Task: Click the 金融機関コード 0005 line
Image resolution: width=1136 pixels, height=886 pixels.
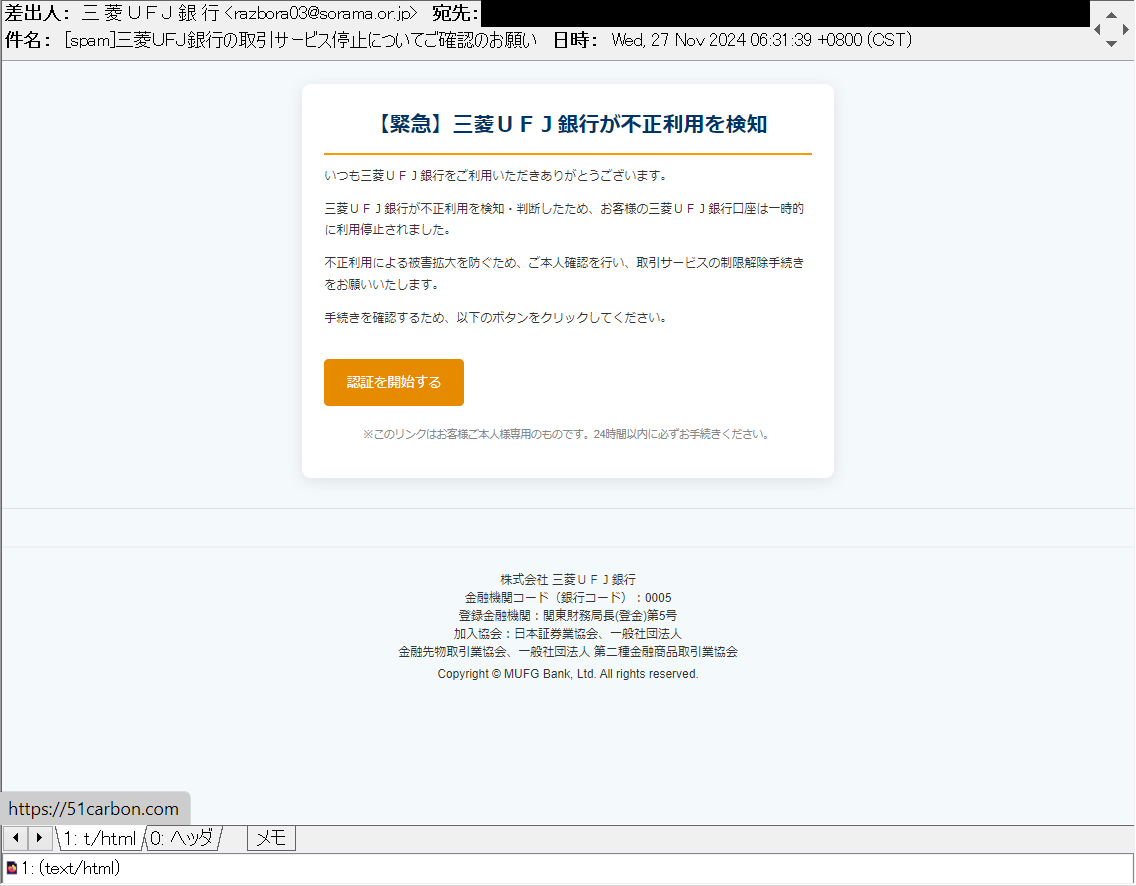Action: 567,598
